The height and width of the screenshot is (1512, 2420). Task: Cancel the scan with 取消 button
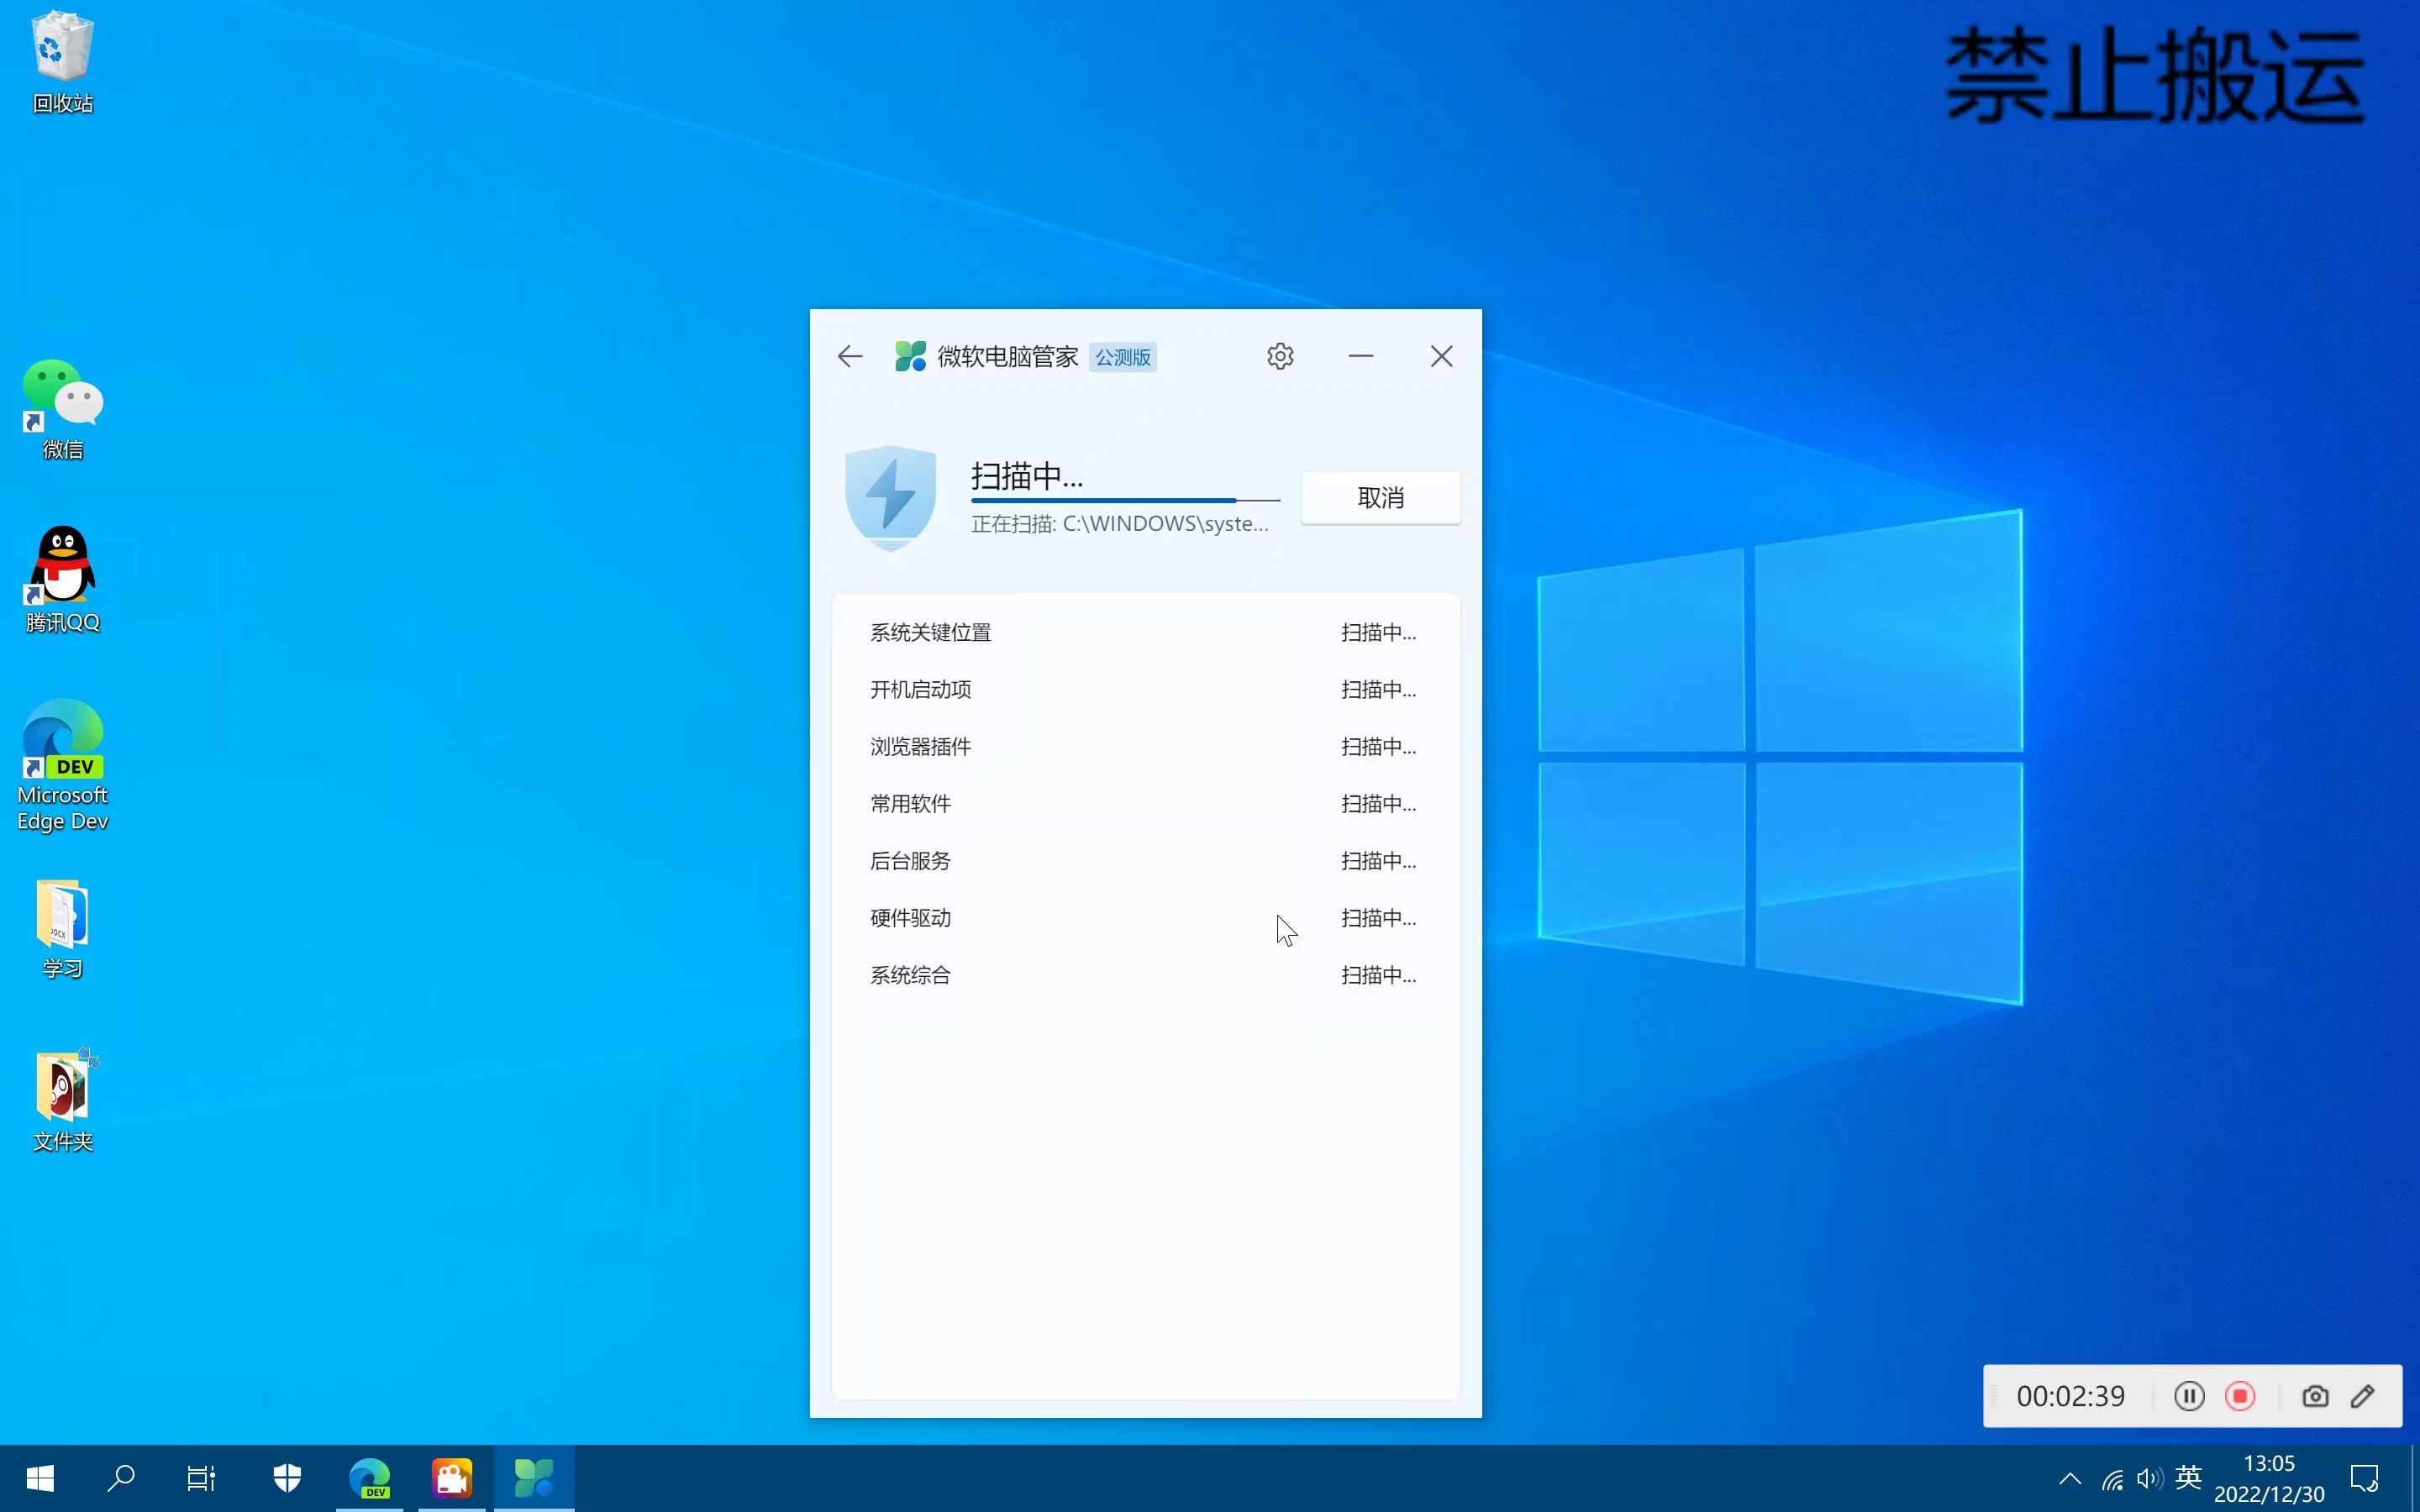pos(1381,498)
